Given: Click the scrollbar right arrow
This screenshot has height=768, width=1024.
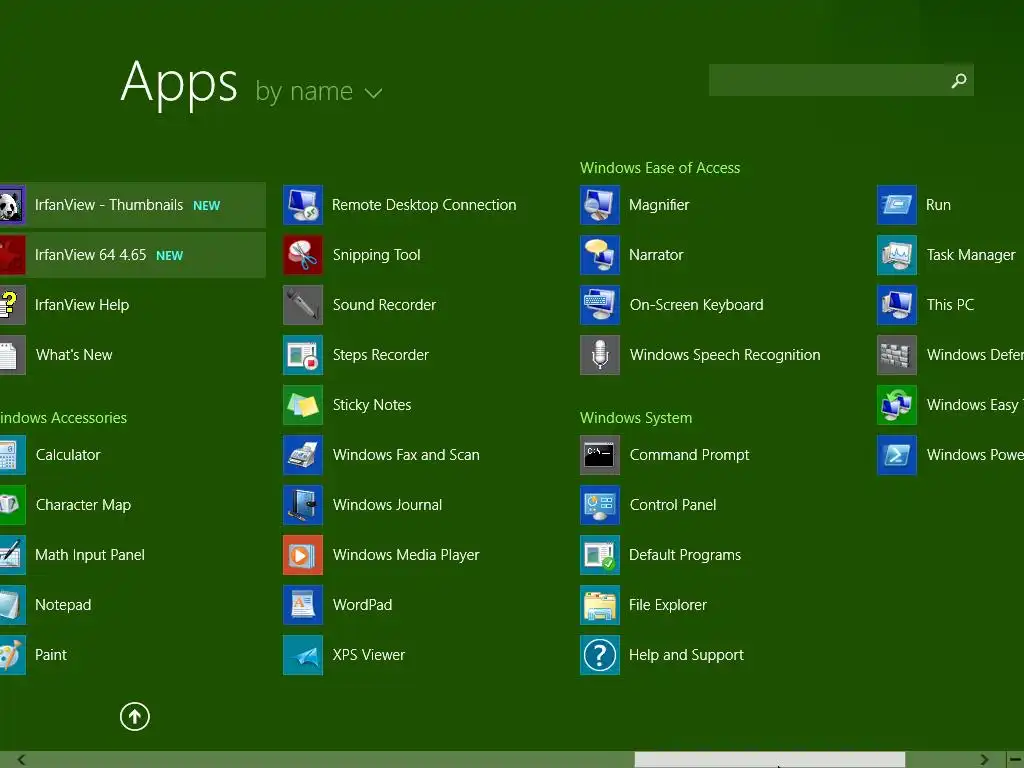Looking at the screenshot, I should (x=984, y=760).
